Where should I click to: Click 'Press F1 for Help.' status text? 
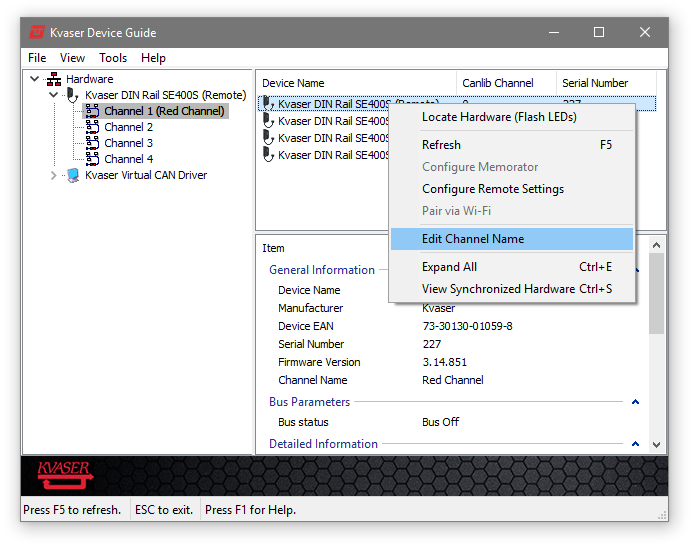pyautogui.click(x=250, y=510)
